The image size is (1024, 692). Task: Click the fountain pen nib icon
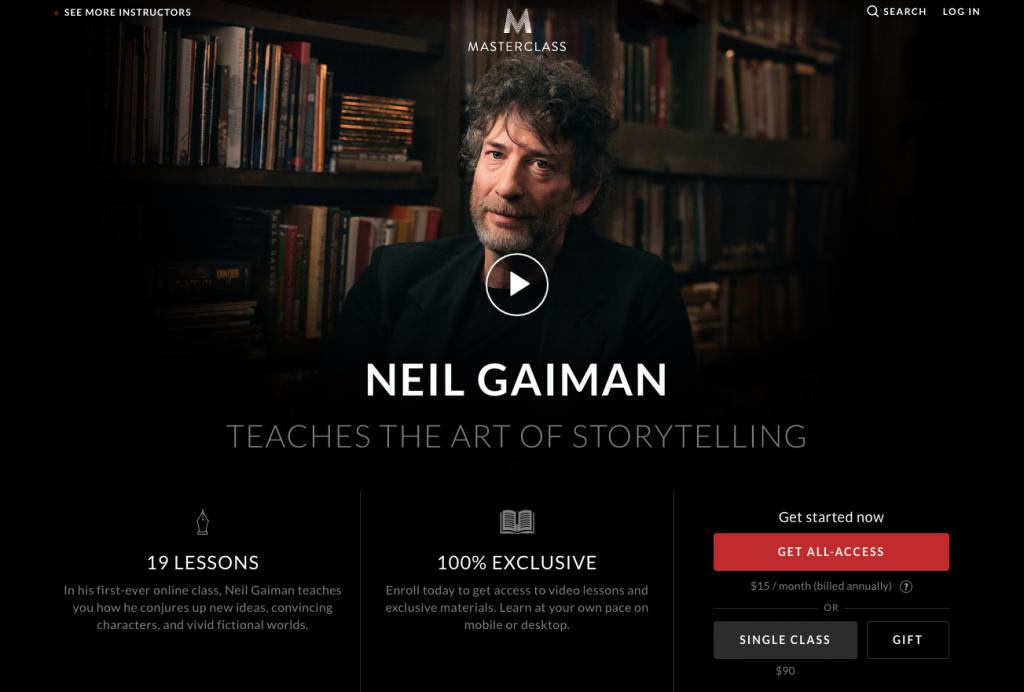tap(202, 522)
